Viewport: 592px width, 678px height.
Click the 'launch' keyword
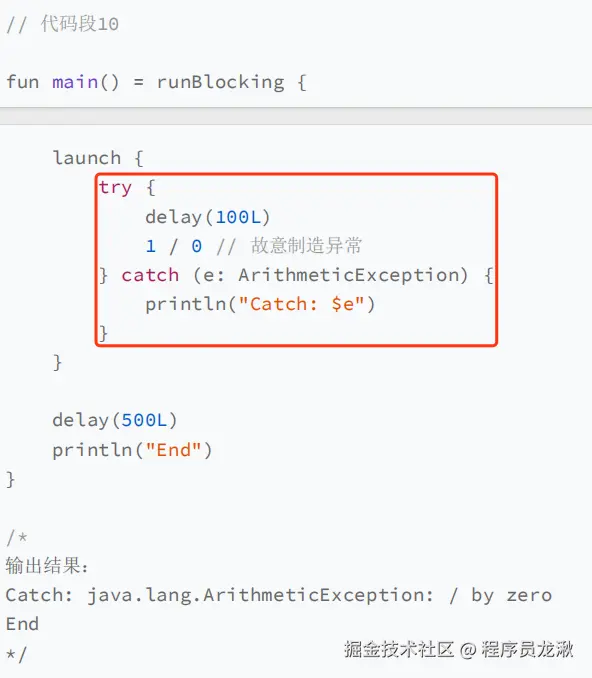point(86,157)
